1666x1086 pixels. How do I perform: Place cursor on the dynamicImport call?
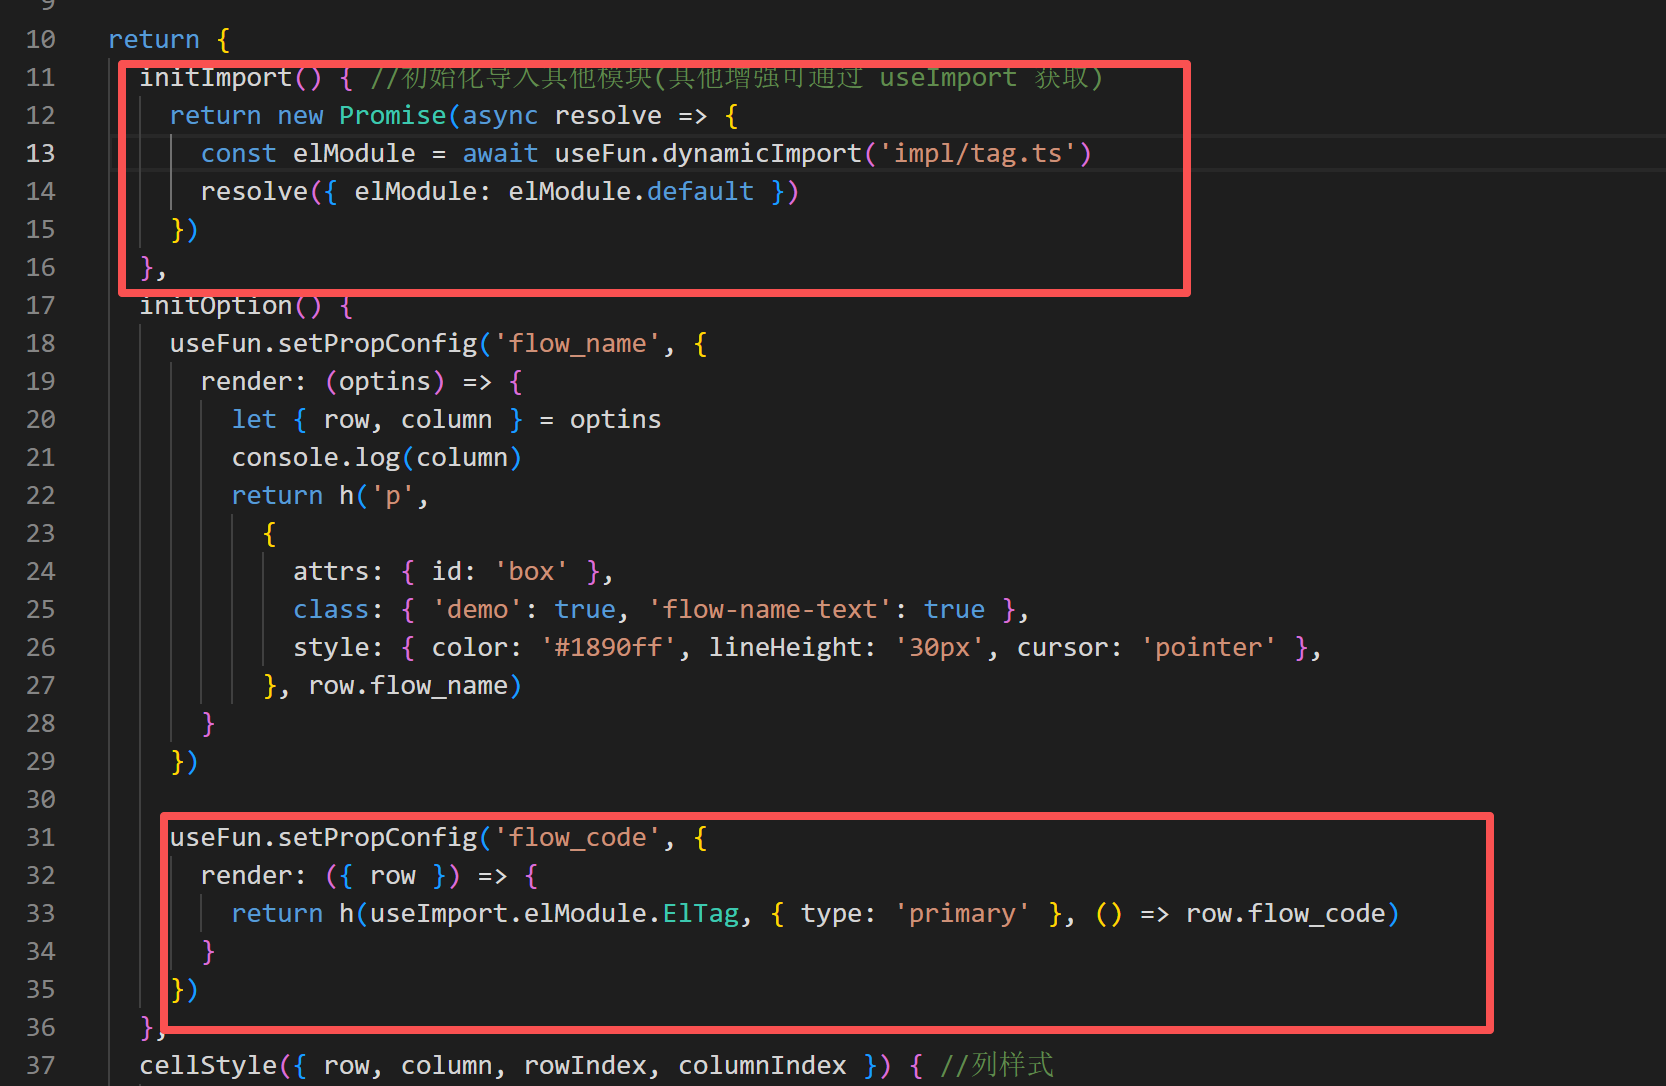click(761, 154)
